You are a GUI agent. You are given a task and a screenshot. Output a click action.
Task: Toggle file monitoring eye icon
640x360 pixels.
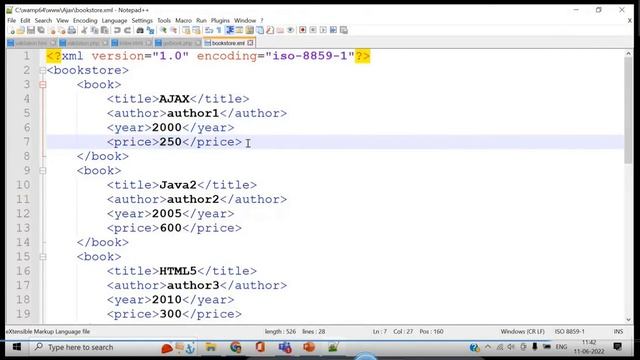click(x=290, y=30)
